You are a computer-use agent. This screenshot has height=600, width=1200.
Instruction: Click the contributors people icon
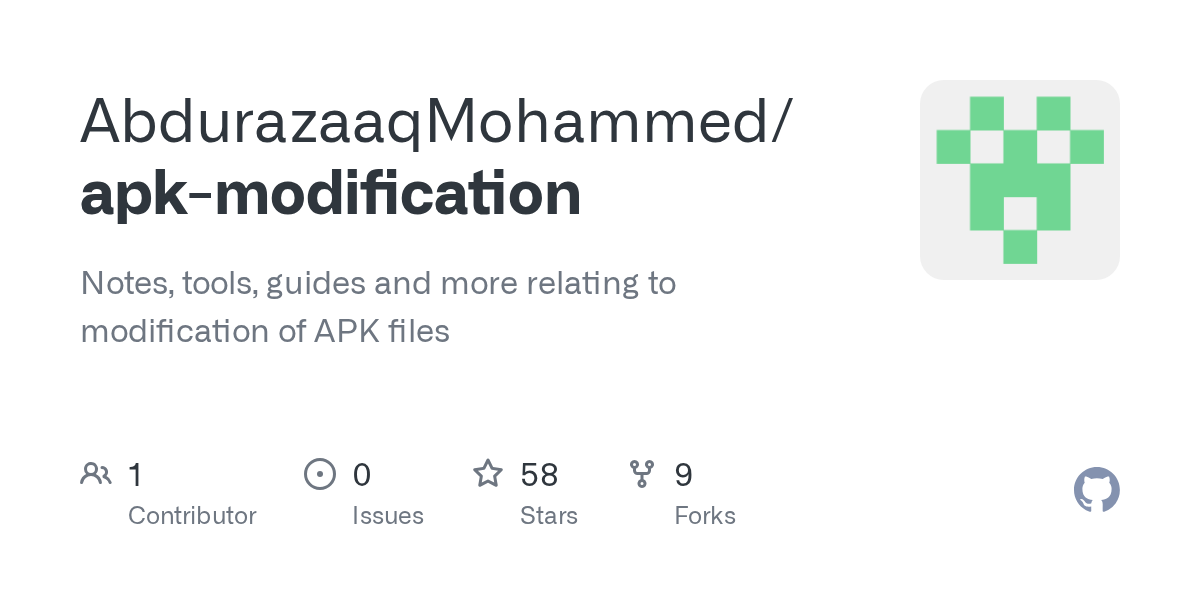pyautogui.click(x=96, y=474)
